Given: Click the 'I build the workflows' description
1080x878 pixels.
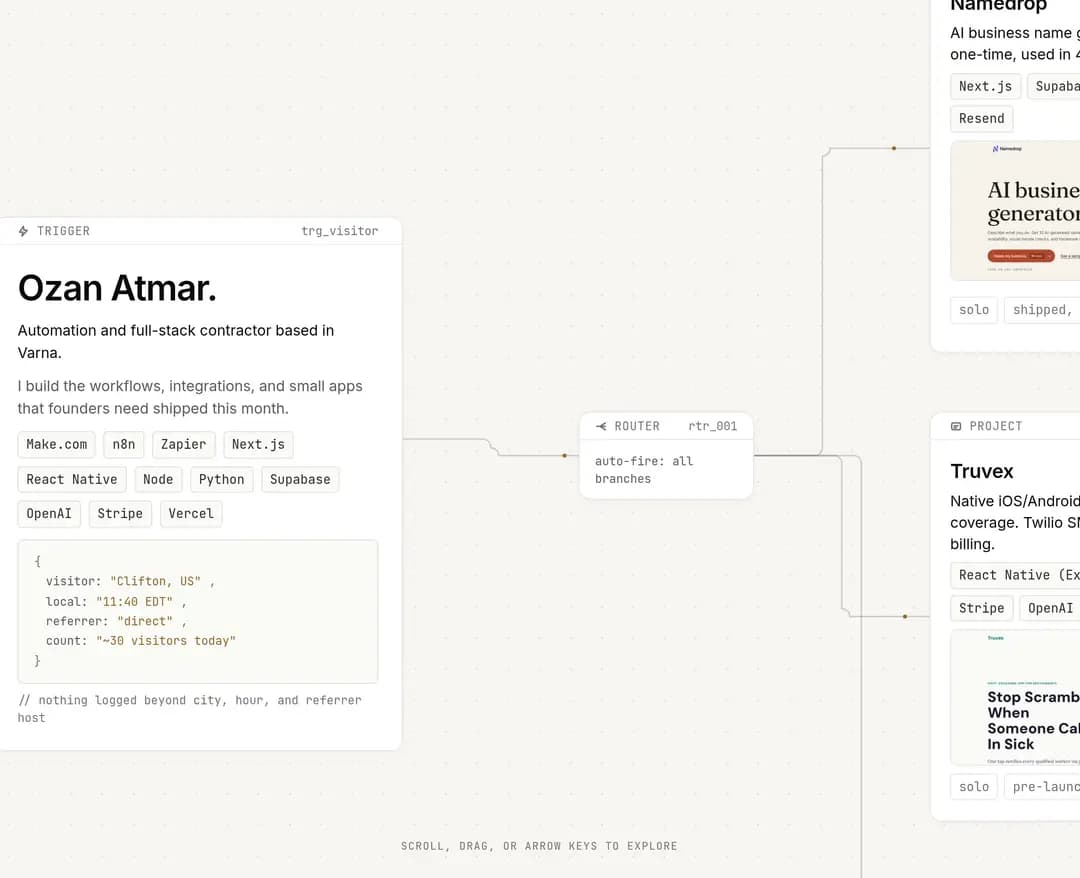Looking at the screenshot, I should [x=189, y=397].
